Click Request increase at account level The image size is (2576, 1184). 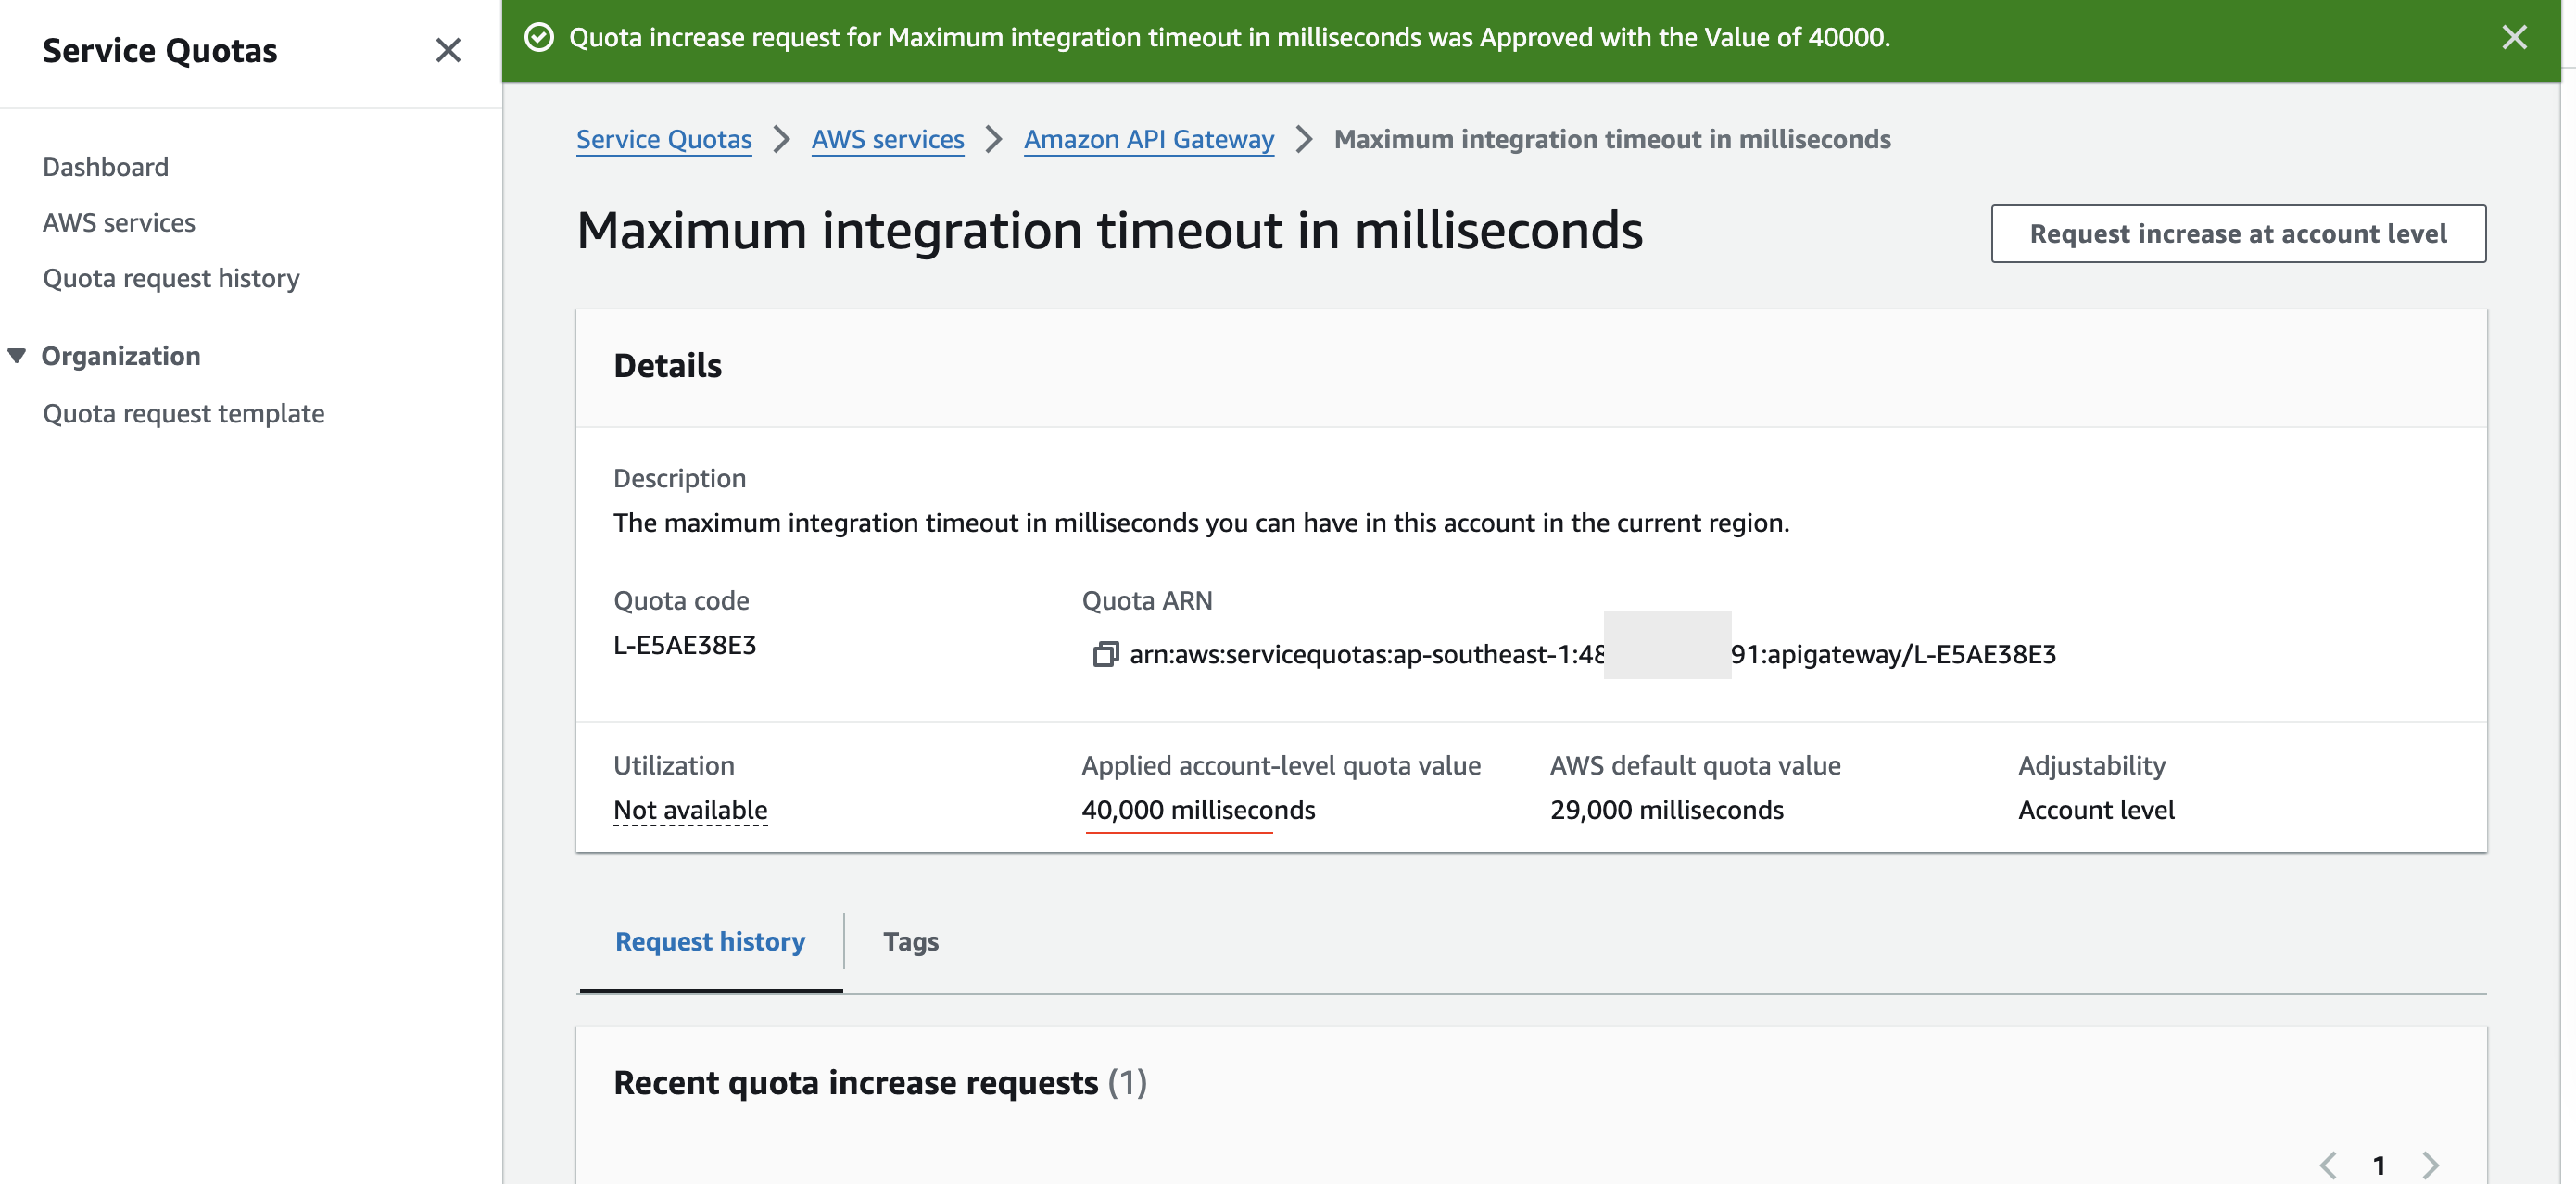[2237, 233]
